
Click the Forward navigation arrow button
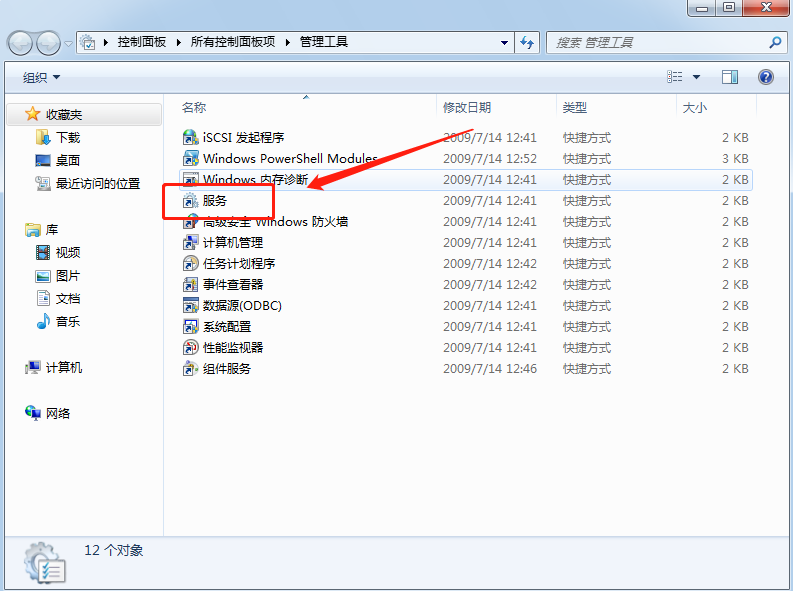pos(48,43)
